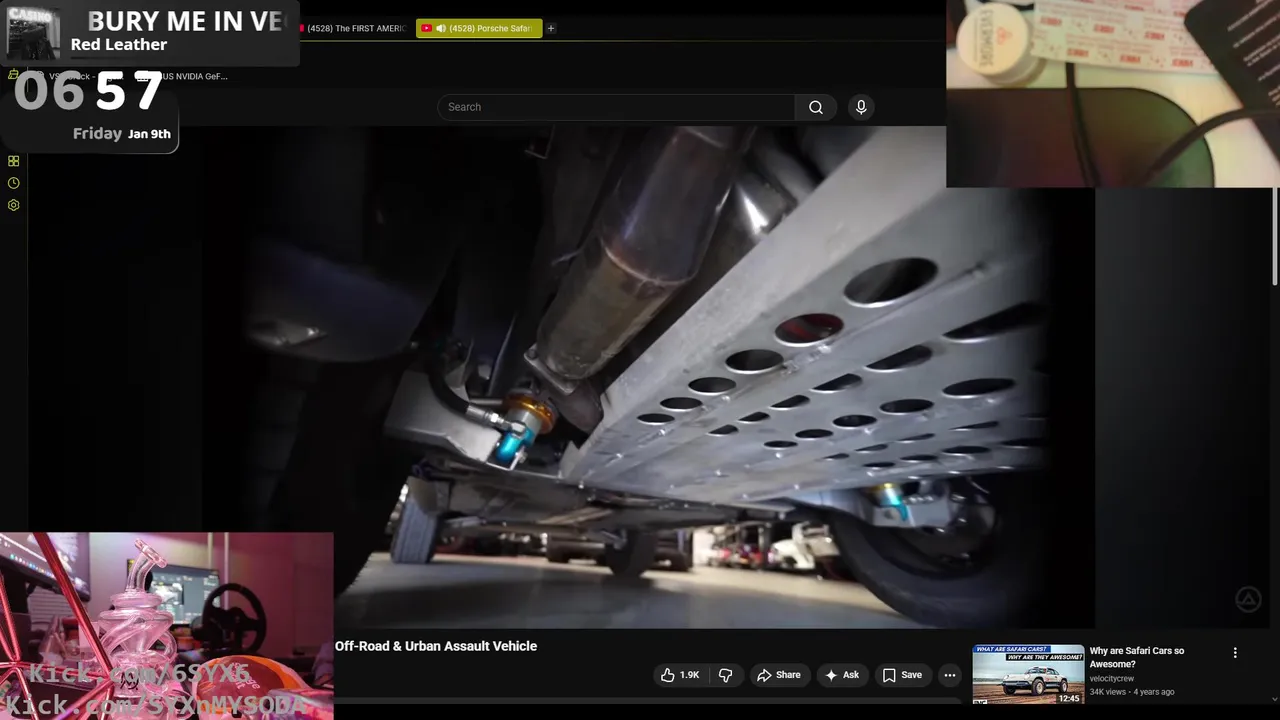Focus the YouTube Search field
The width and height of the screenshot is (1280, 720).
click(616, 107)
